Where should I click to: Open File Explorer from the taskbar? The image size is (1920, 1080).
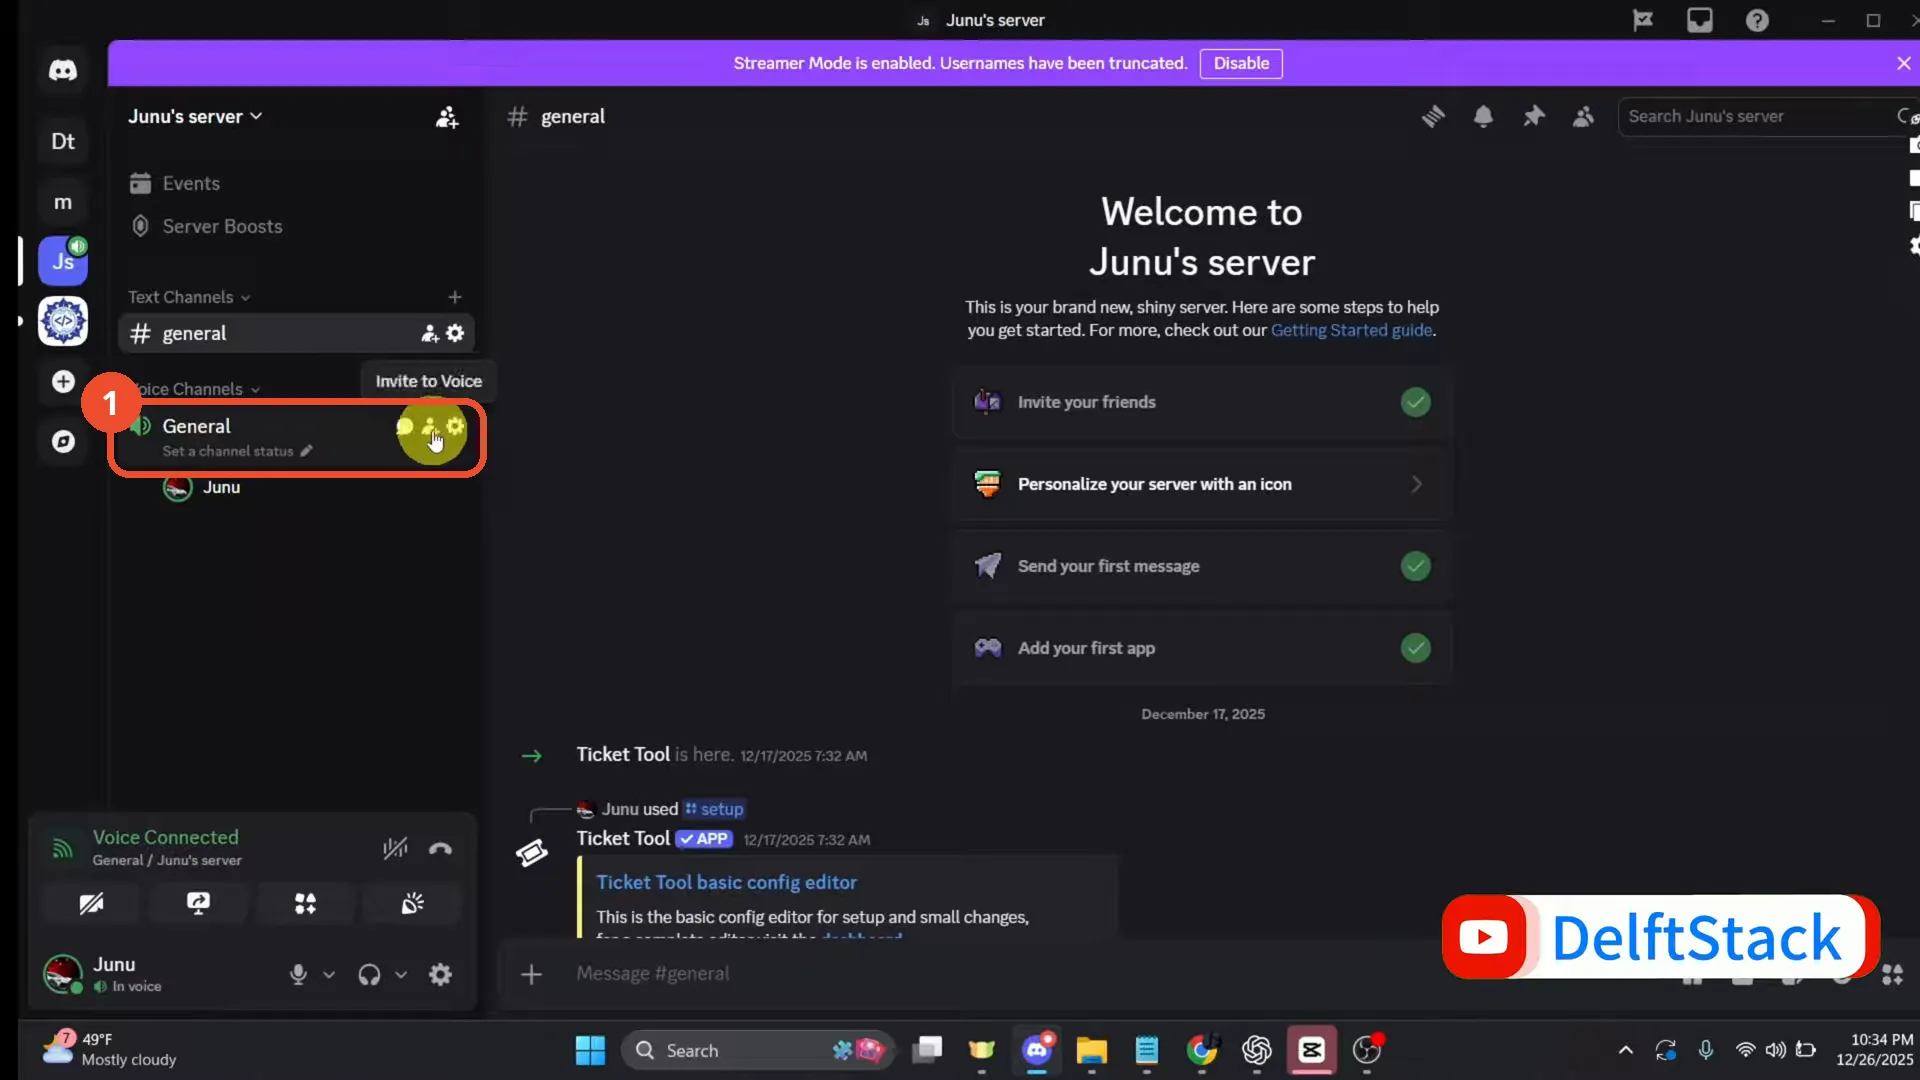point(1091,1051)
